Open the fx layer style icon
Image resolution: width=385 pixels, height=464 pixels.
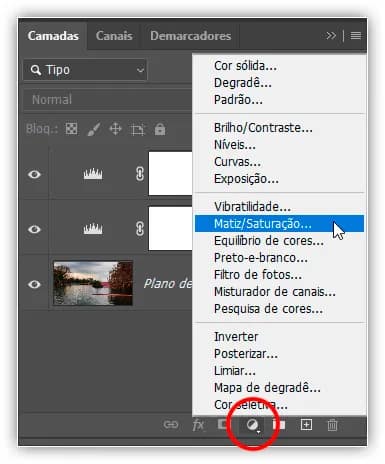click(198, 425)
